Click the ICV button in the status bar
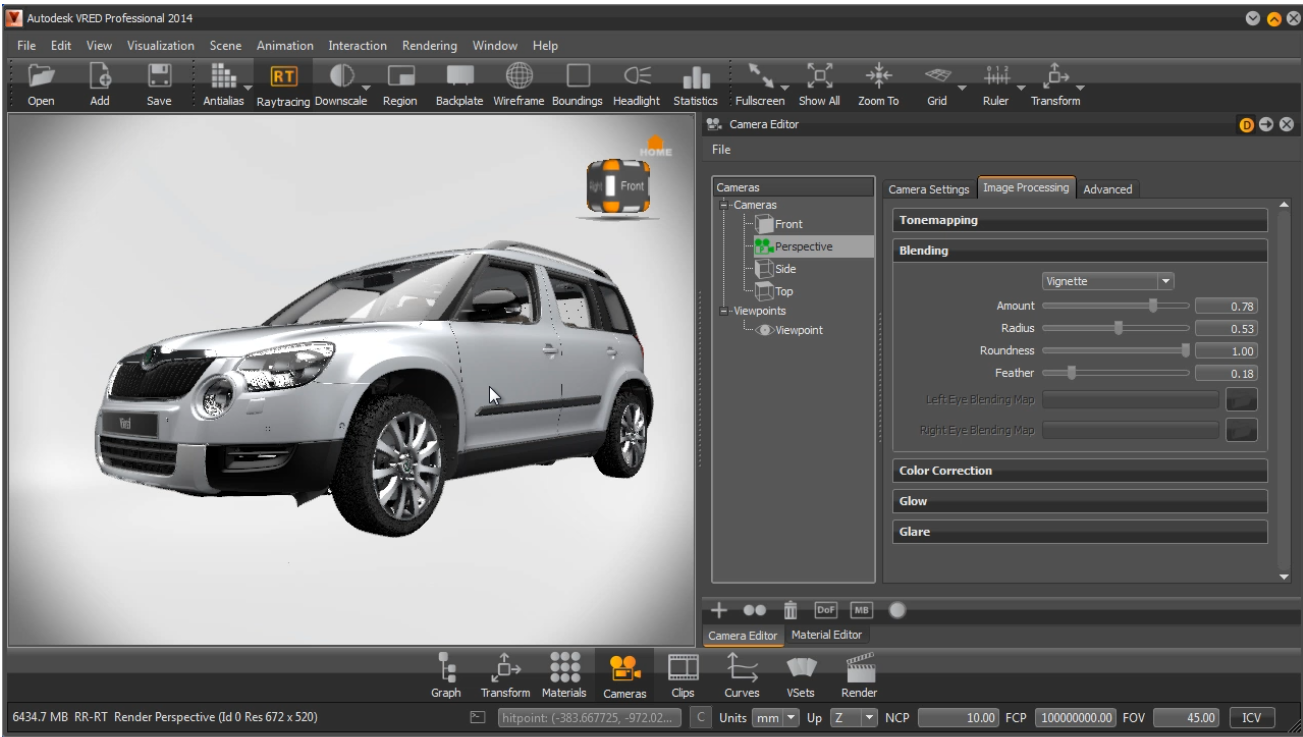 [x=1252, y=718]
